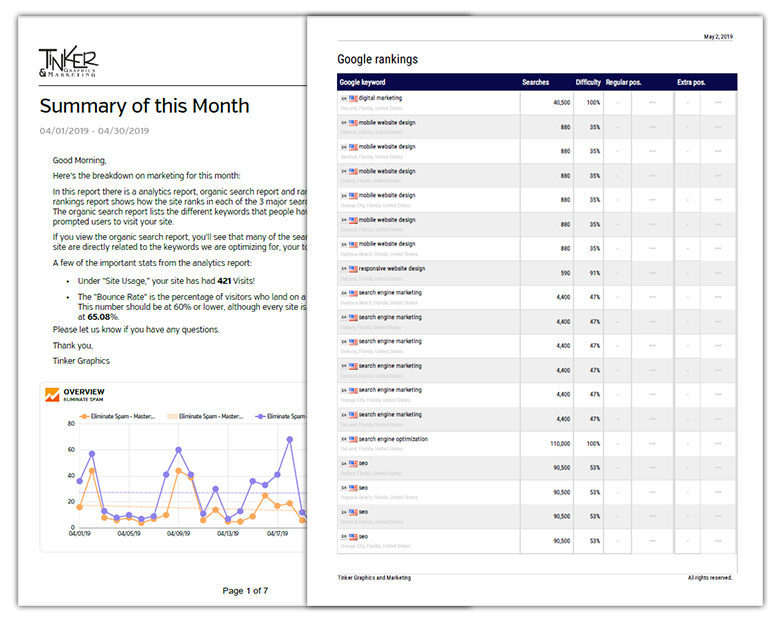778x619 pixels.
Task: Click the 40,500 searches value
Action: [562, 103]
